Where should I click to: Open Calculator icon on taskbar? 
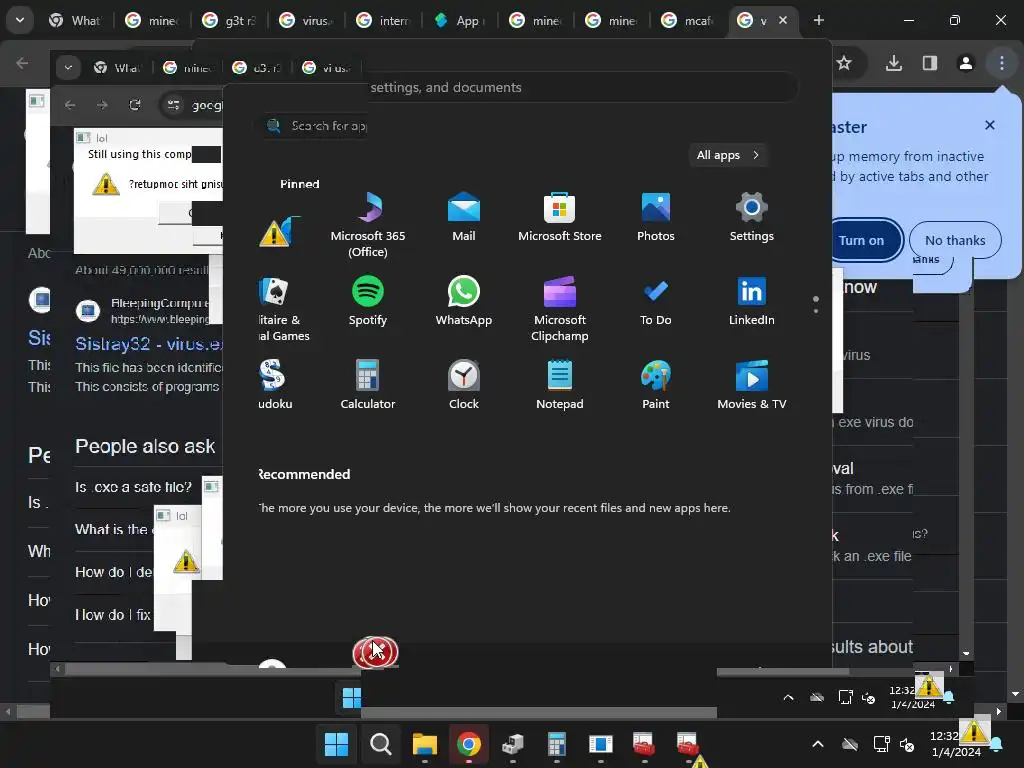[x=556, y=744]
